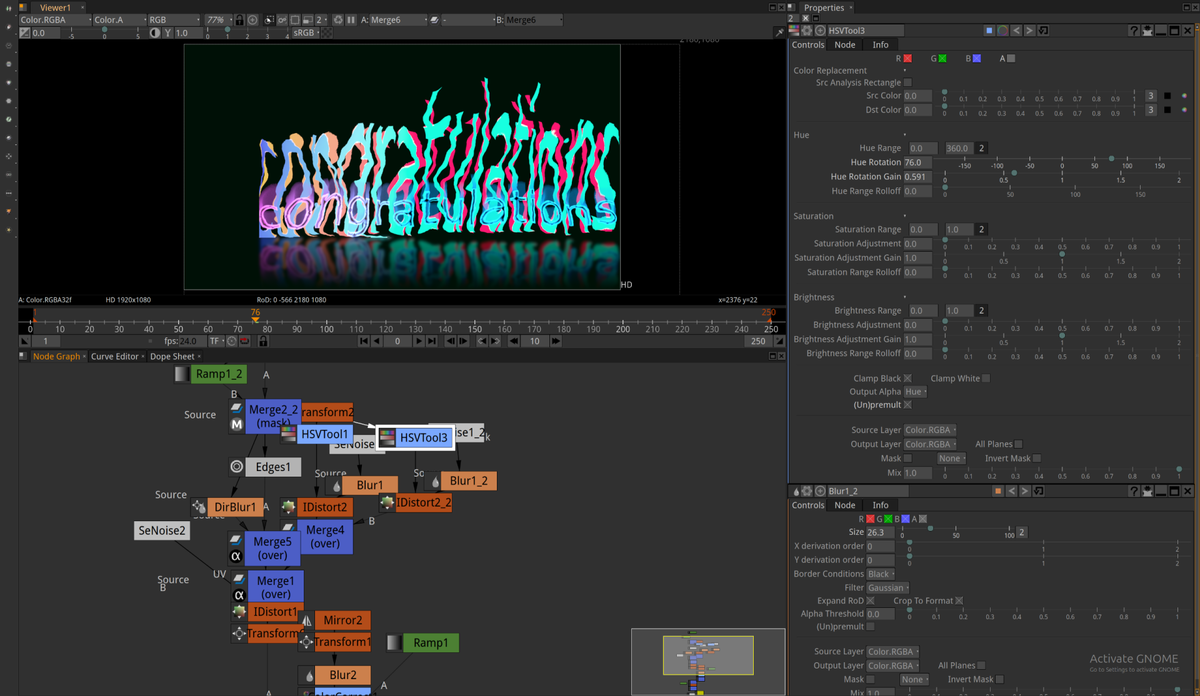Click the HSVTool3 redo arrow icon
This screenshot has height=696, width=1200.
[x=1029, y=31]
